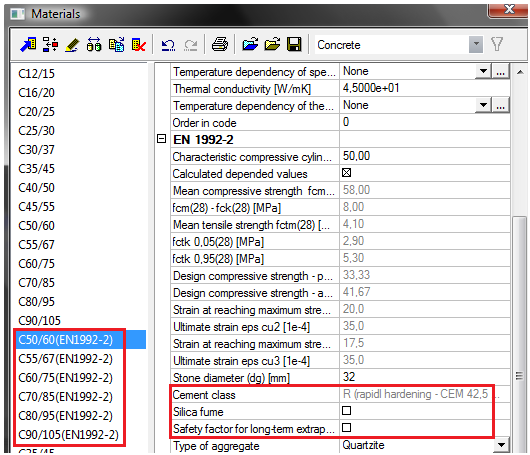Select material C25/30 in the list
The image size is (530, 455).
pos(37,130)
